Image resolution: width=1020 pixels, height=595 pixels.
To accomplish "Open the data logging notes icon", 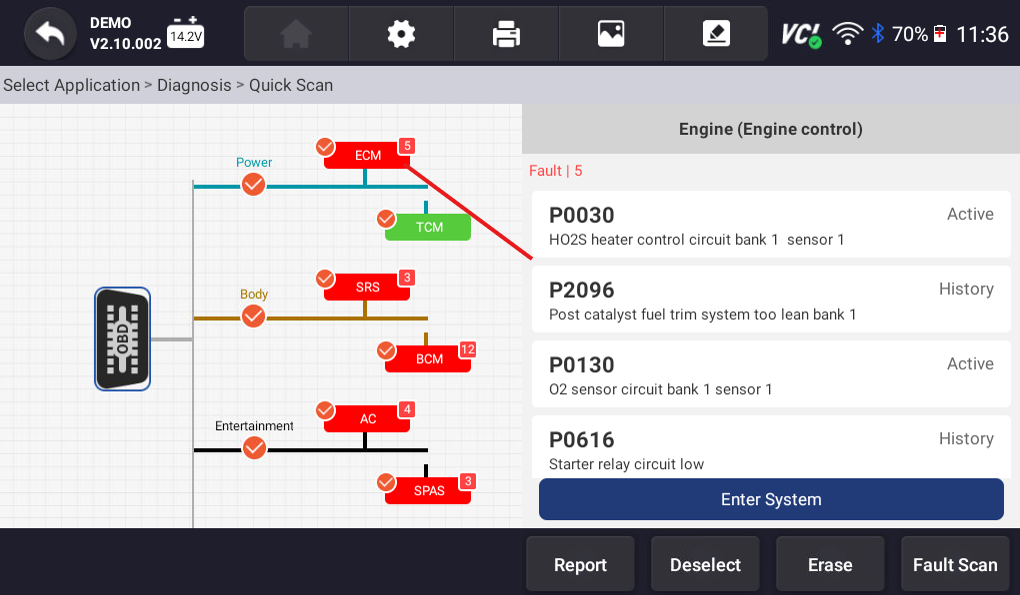I will click(x=715, y=33).
